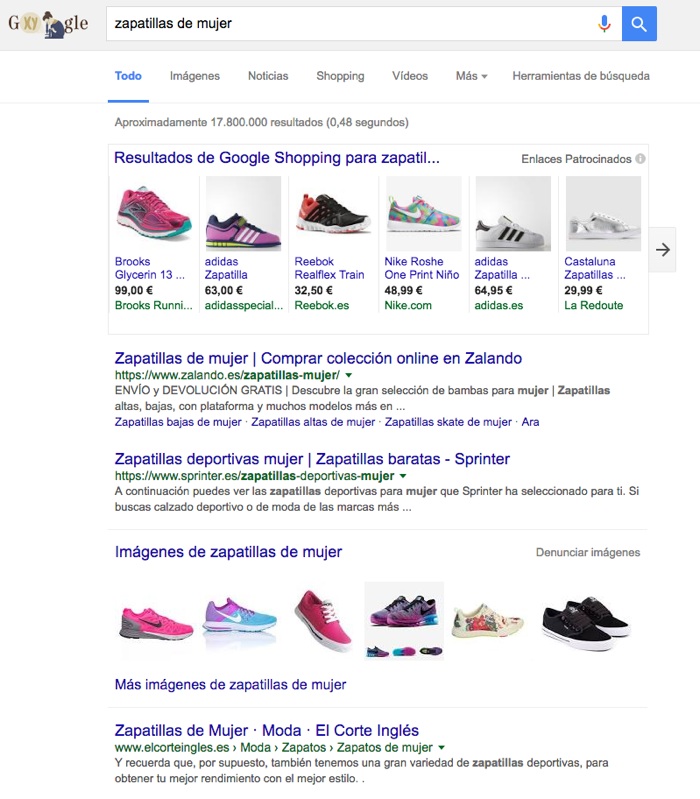The width and height of the screenshot is (700, 799).
Task: Select the Todo tab
Action: tap(128, 76)
